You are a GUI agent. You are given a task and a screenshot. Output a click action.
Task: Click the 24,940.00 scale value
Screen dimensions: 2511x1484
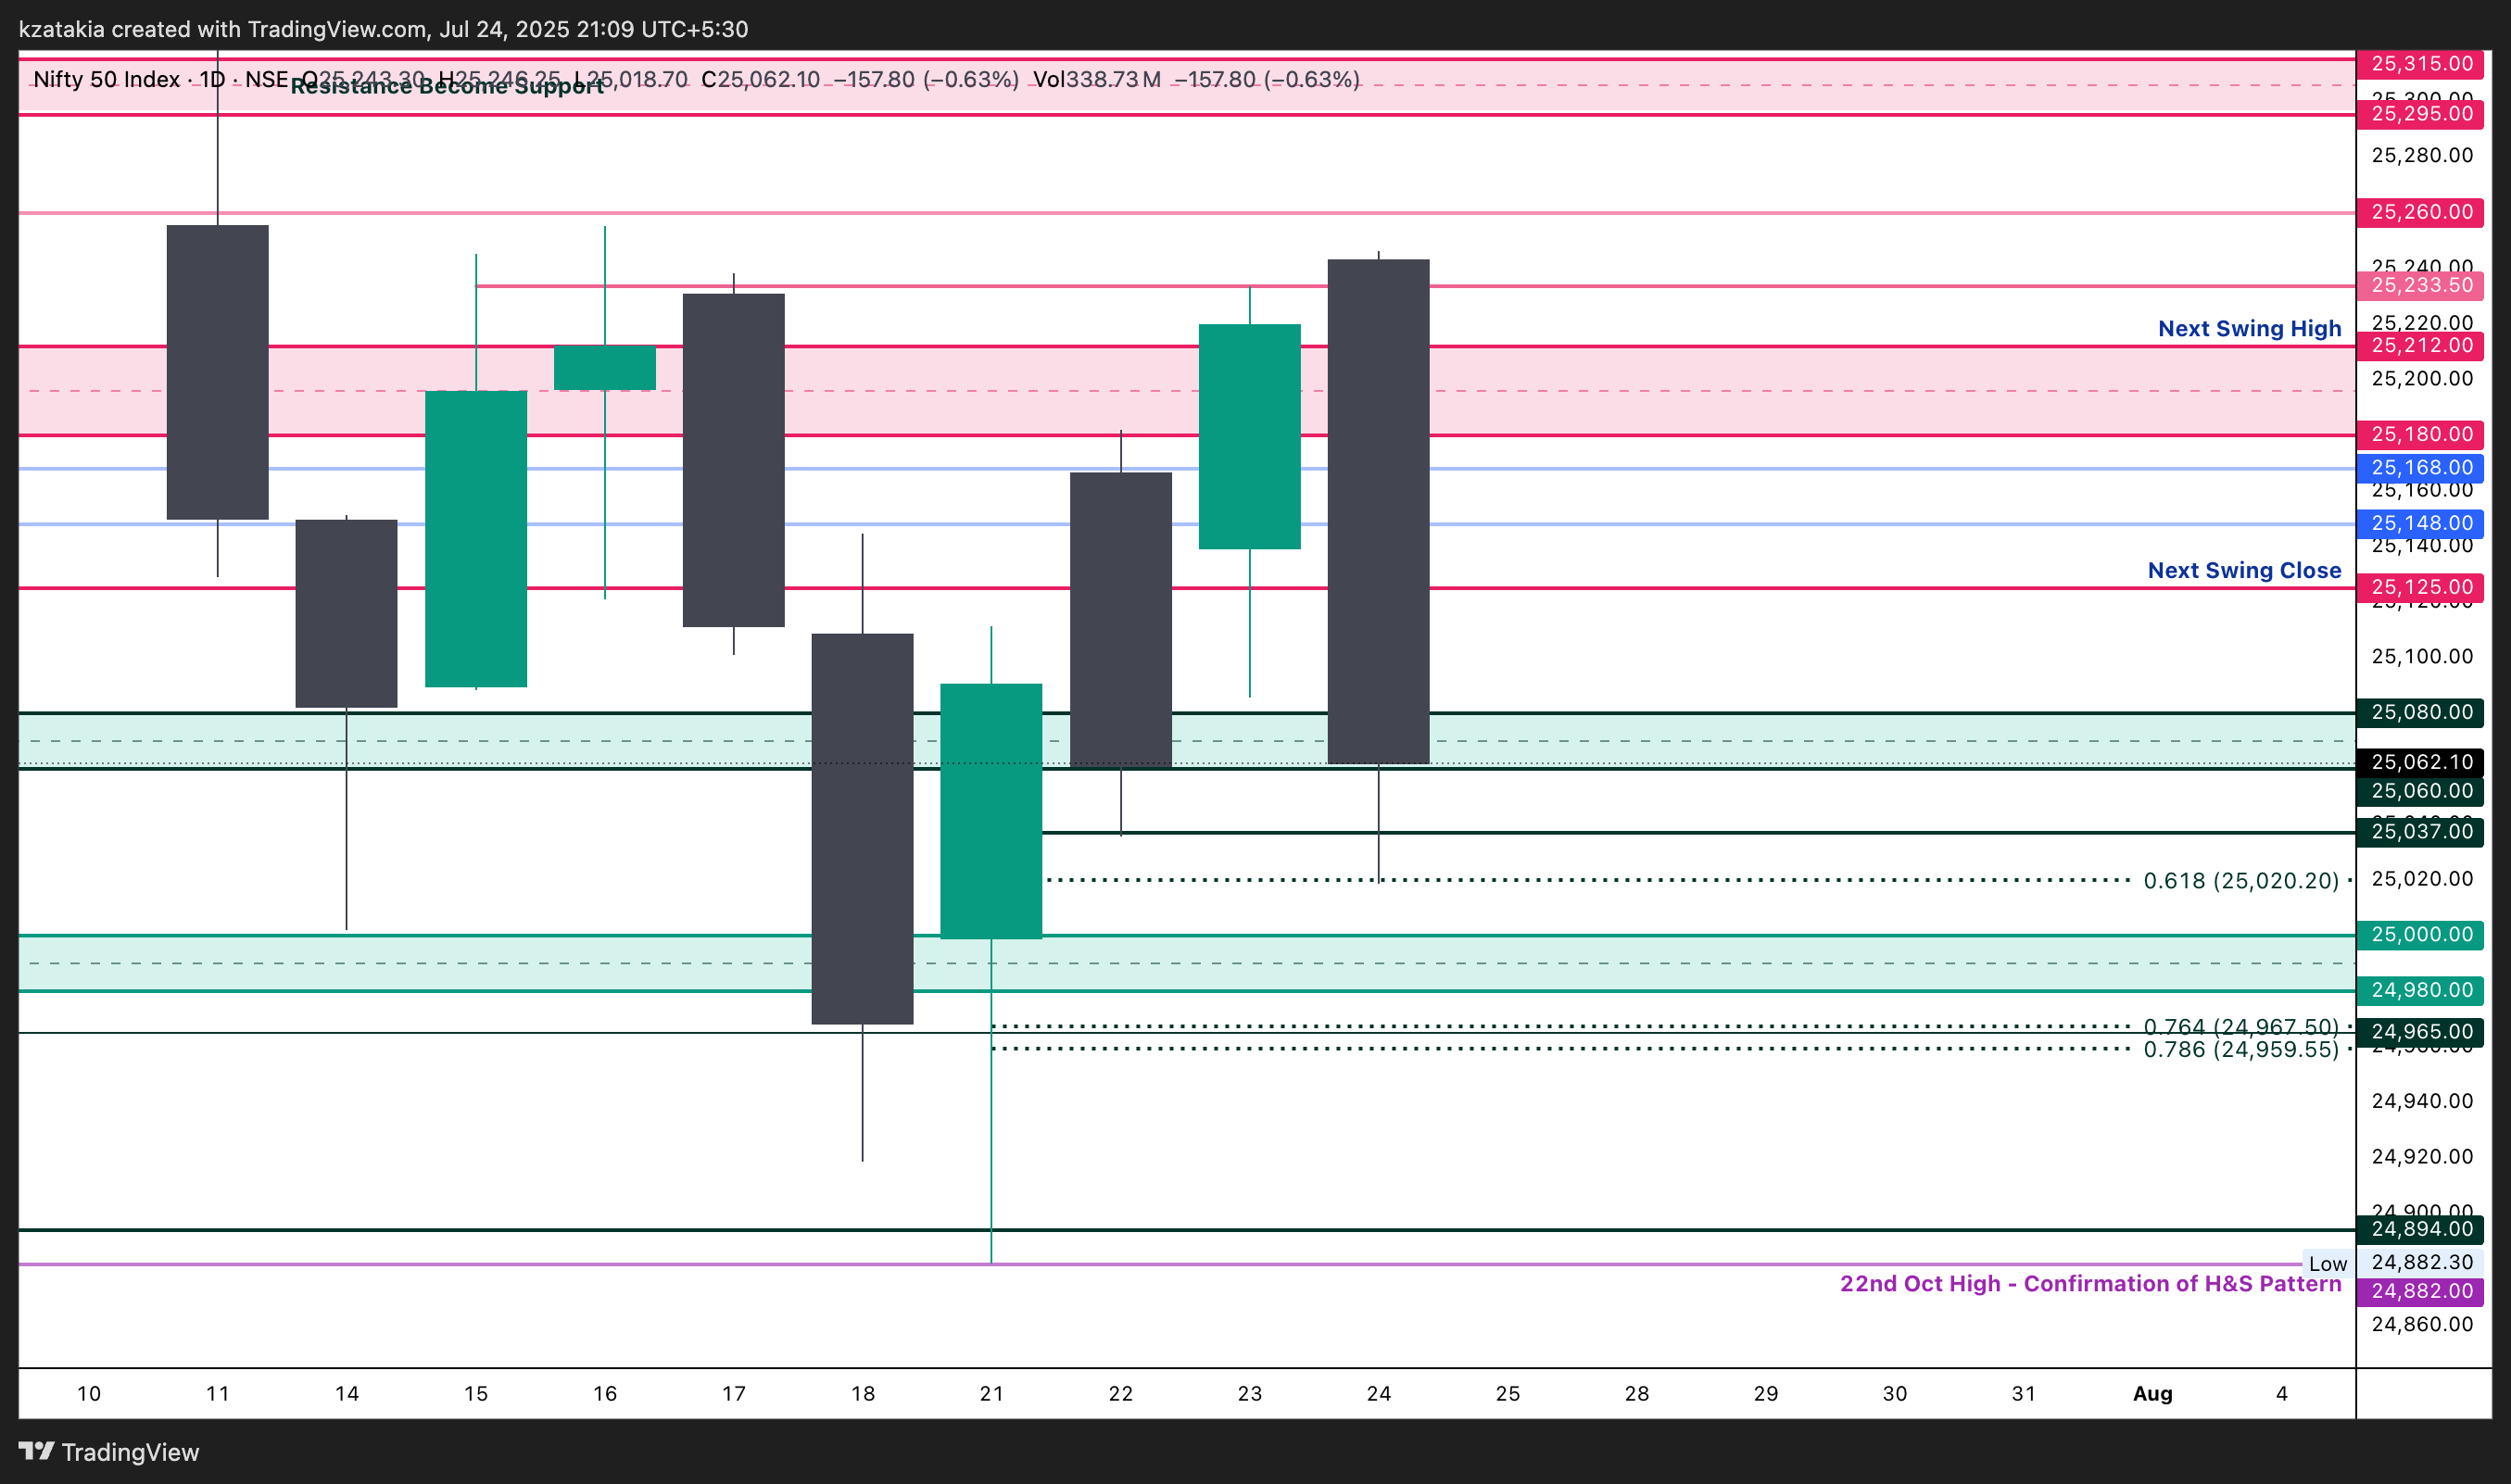click(x=2421, y=1101)
